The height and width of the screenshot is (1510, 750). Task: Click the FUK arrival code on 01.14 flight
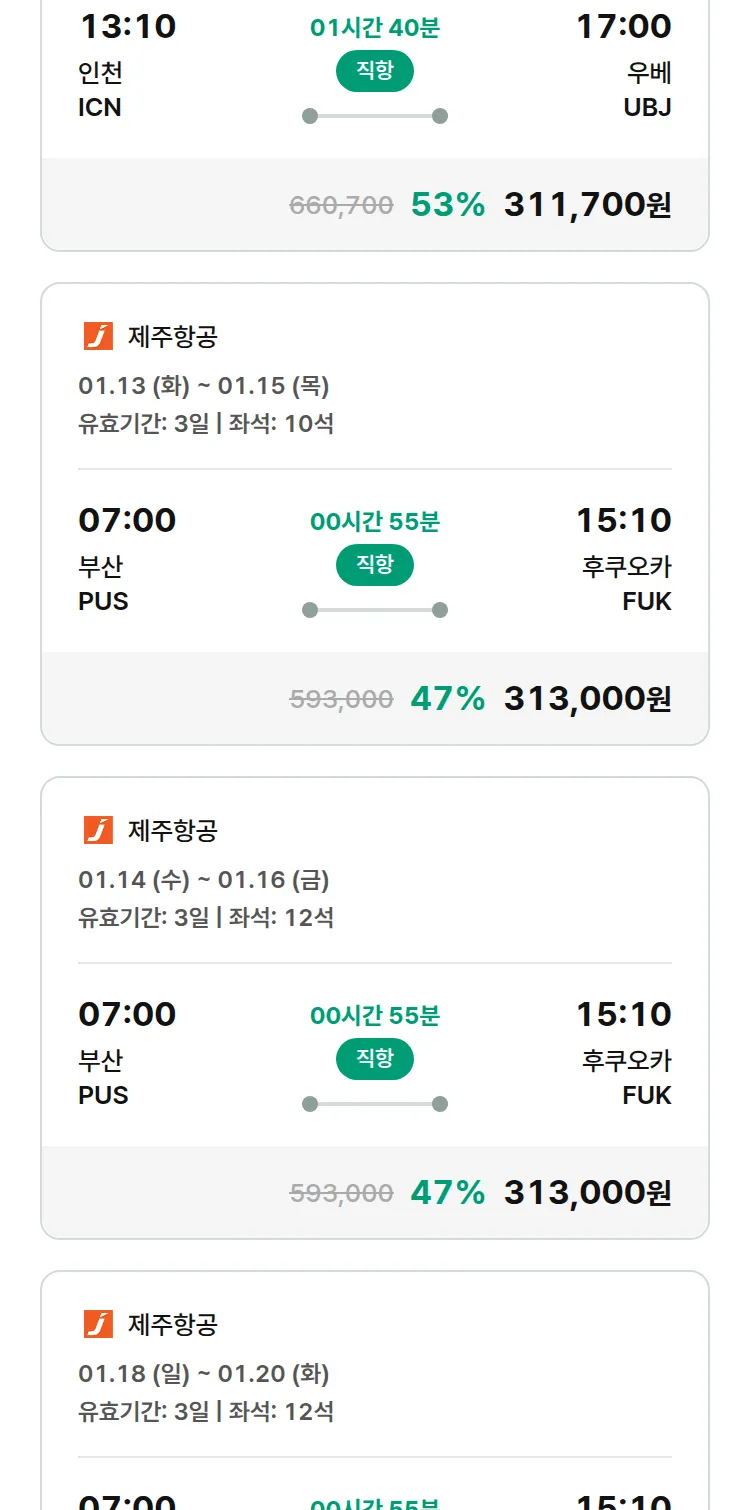click(646, 1095)
